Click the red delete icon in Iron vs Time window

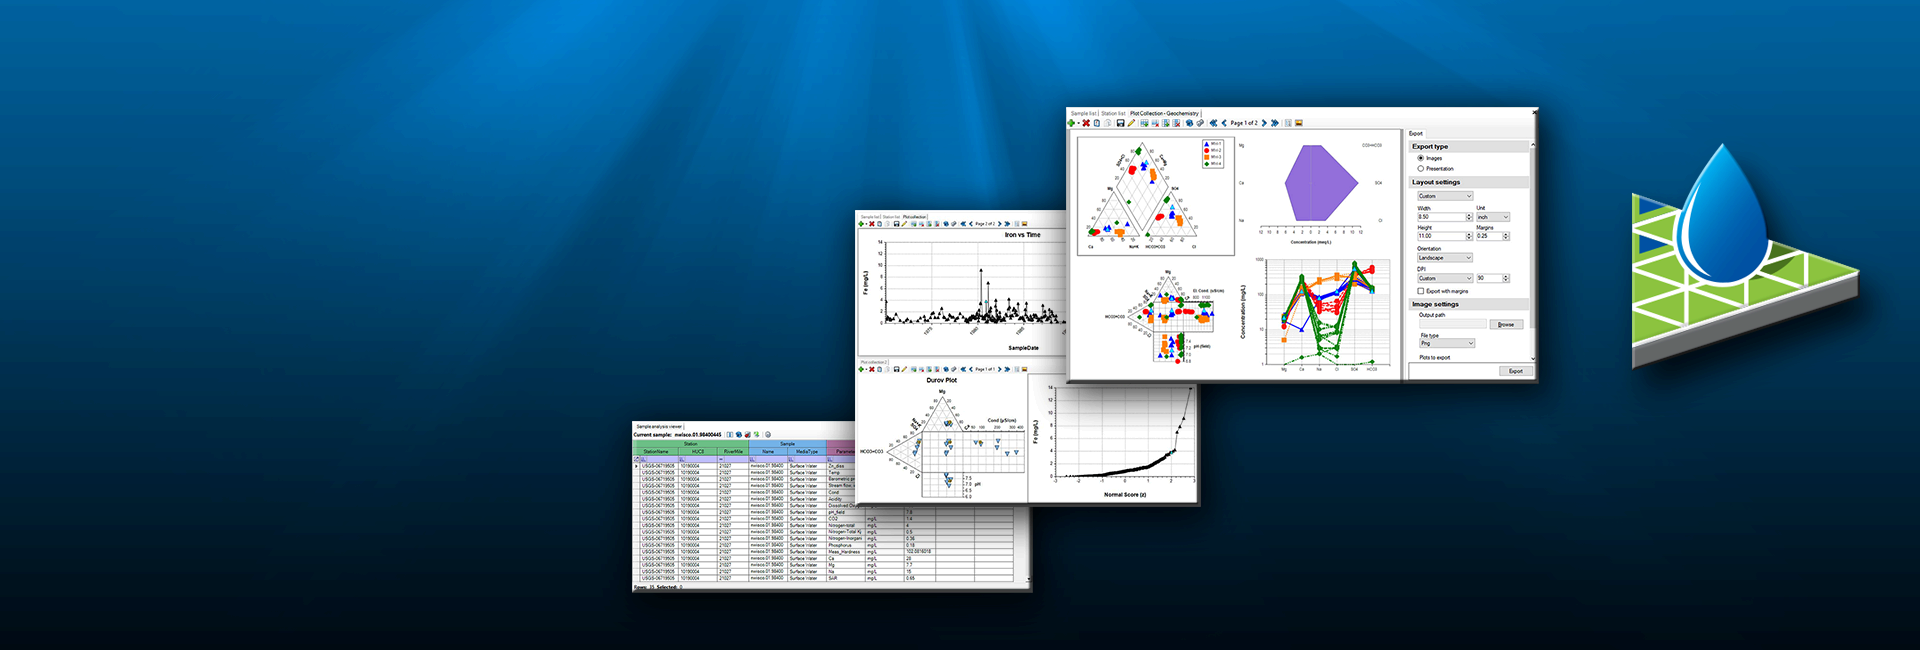(872, 224)
